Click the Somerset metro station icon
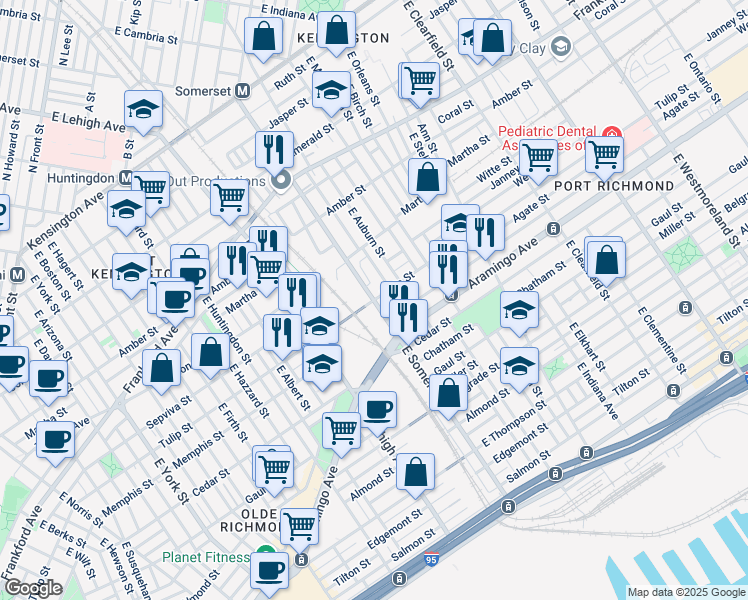Viewport: 748px width, 600px height. click(243, 91)
